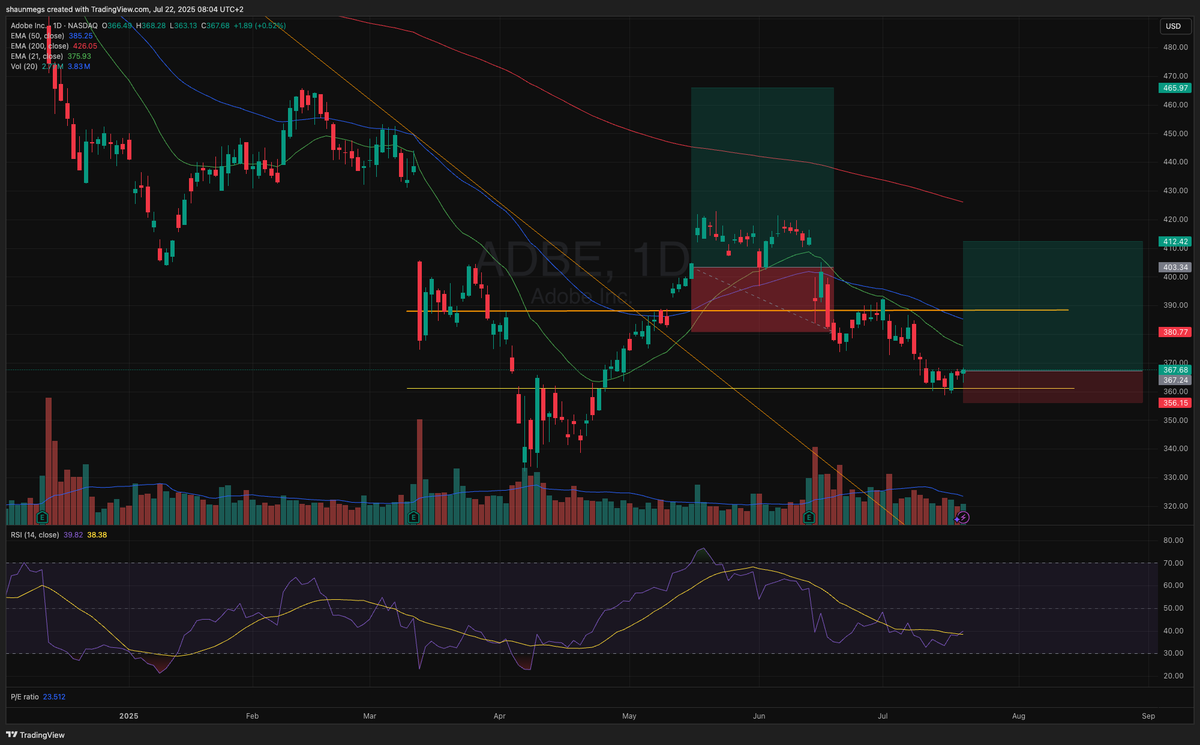Viewport: 1200px width, 745px height.
Task: Click the Jun label on time axis
Action: 759,716
